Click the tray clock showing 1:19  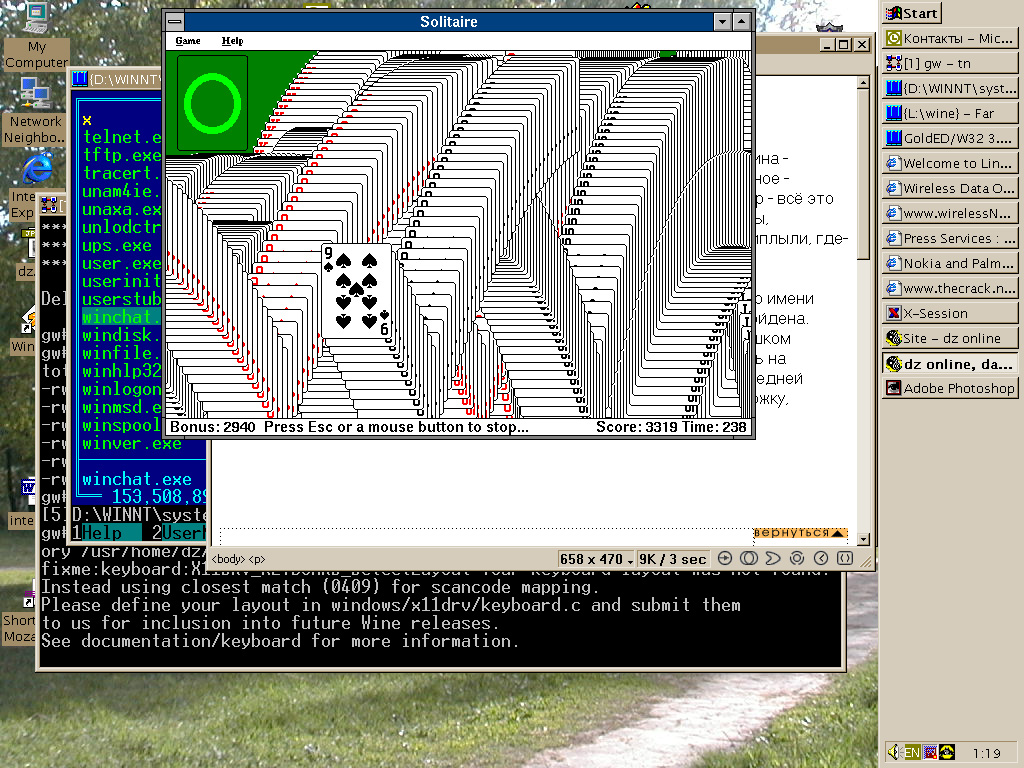coord(986,754)
